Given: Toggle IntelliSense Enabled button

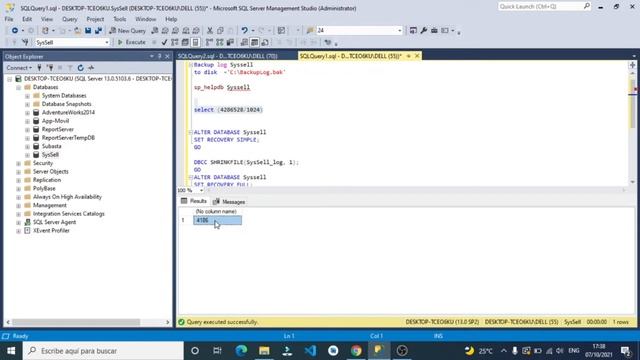Looking at the screenshot, I should pyautogui.click(x=196, y=42).
